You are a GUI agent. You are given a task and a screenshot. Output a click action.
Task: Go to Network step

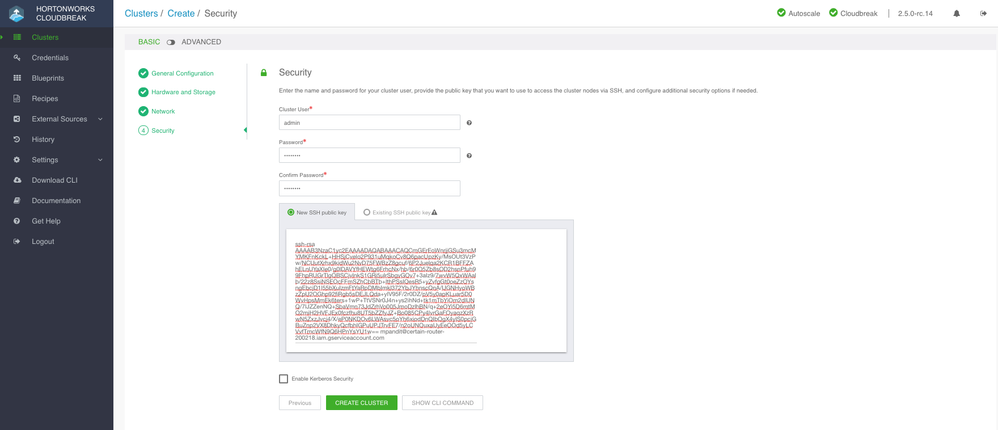click(163, 111)
